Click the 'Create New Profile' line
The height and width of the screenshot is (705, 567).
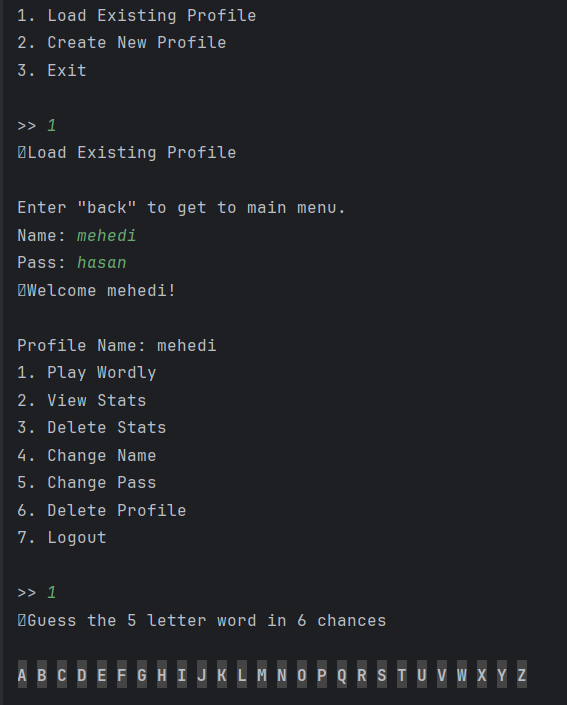pyautogui.click(x=122, y=43)
